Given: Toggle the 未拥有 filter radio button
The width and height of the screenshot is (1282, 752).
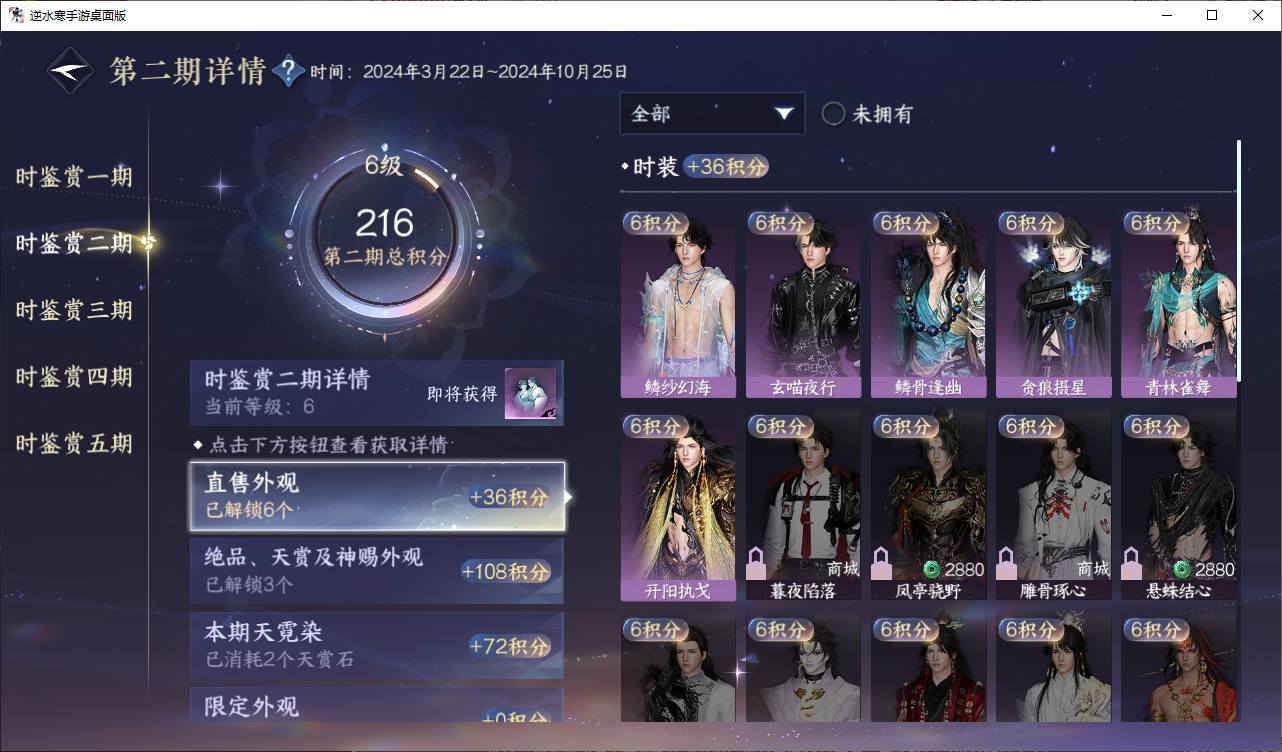Looking at the screenshot, I should (833, 113).
